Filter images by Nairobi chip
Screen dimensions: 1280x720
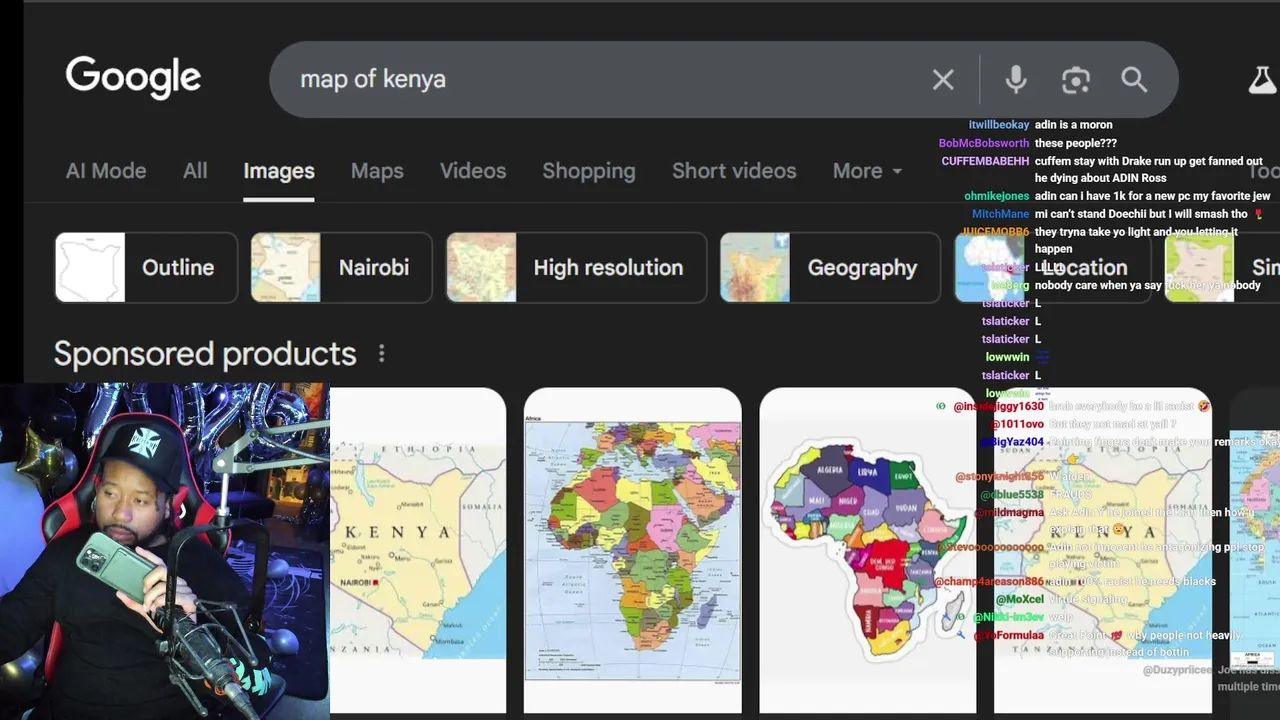(341, 268)
